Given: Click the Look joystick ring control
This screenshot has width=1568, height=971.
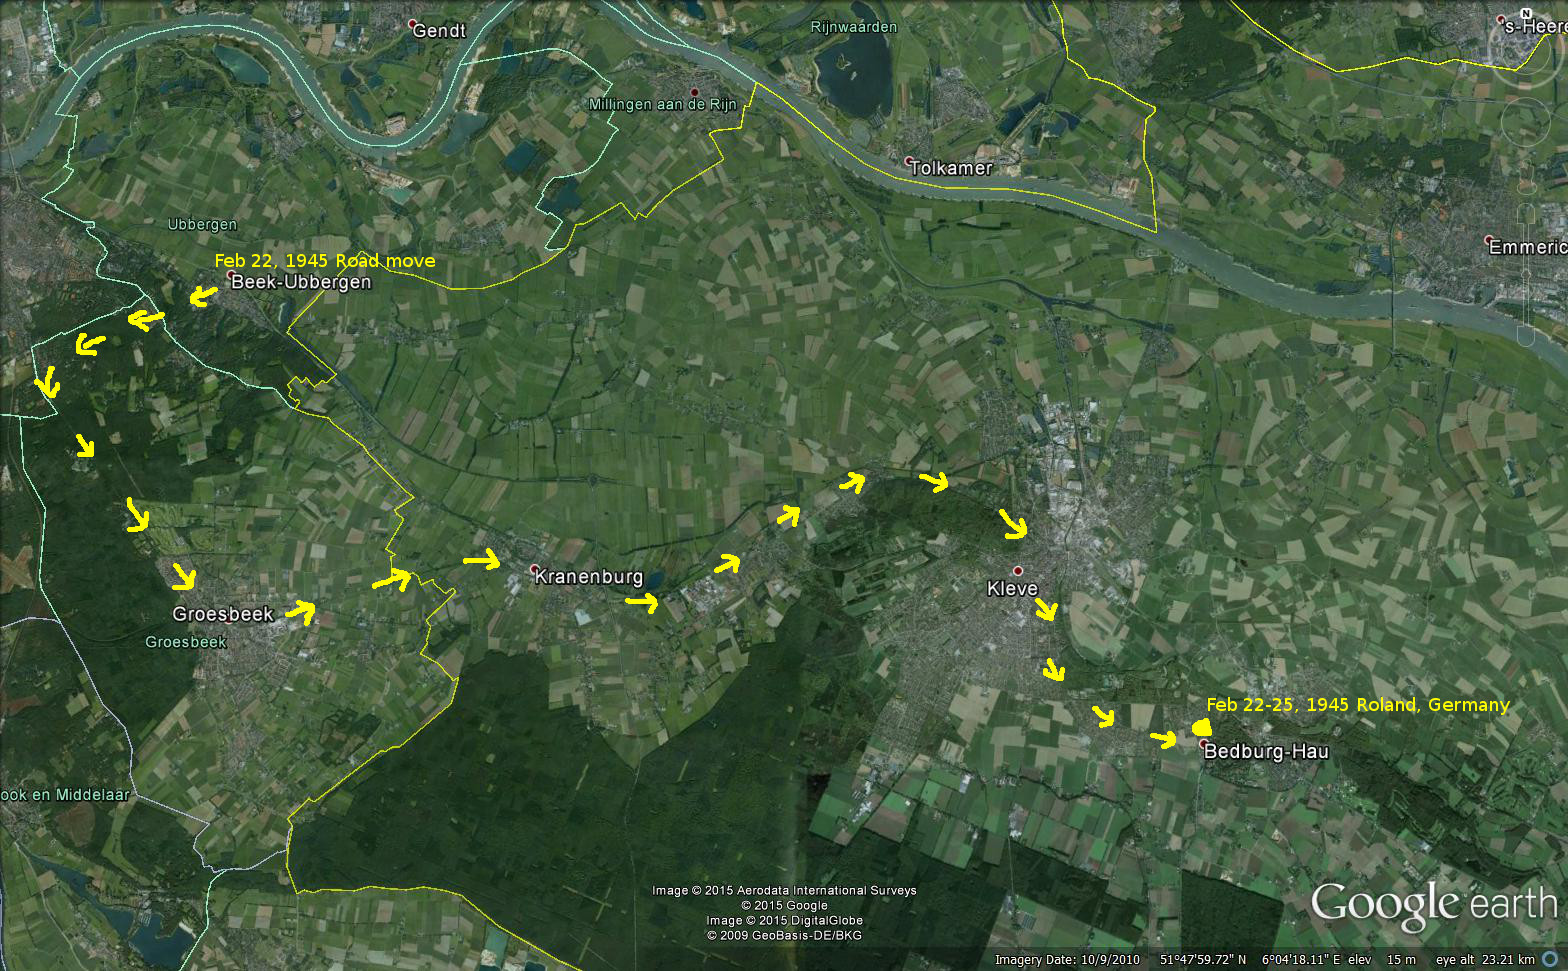Looking at the screenshot, I should point(1526,45).
